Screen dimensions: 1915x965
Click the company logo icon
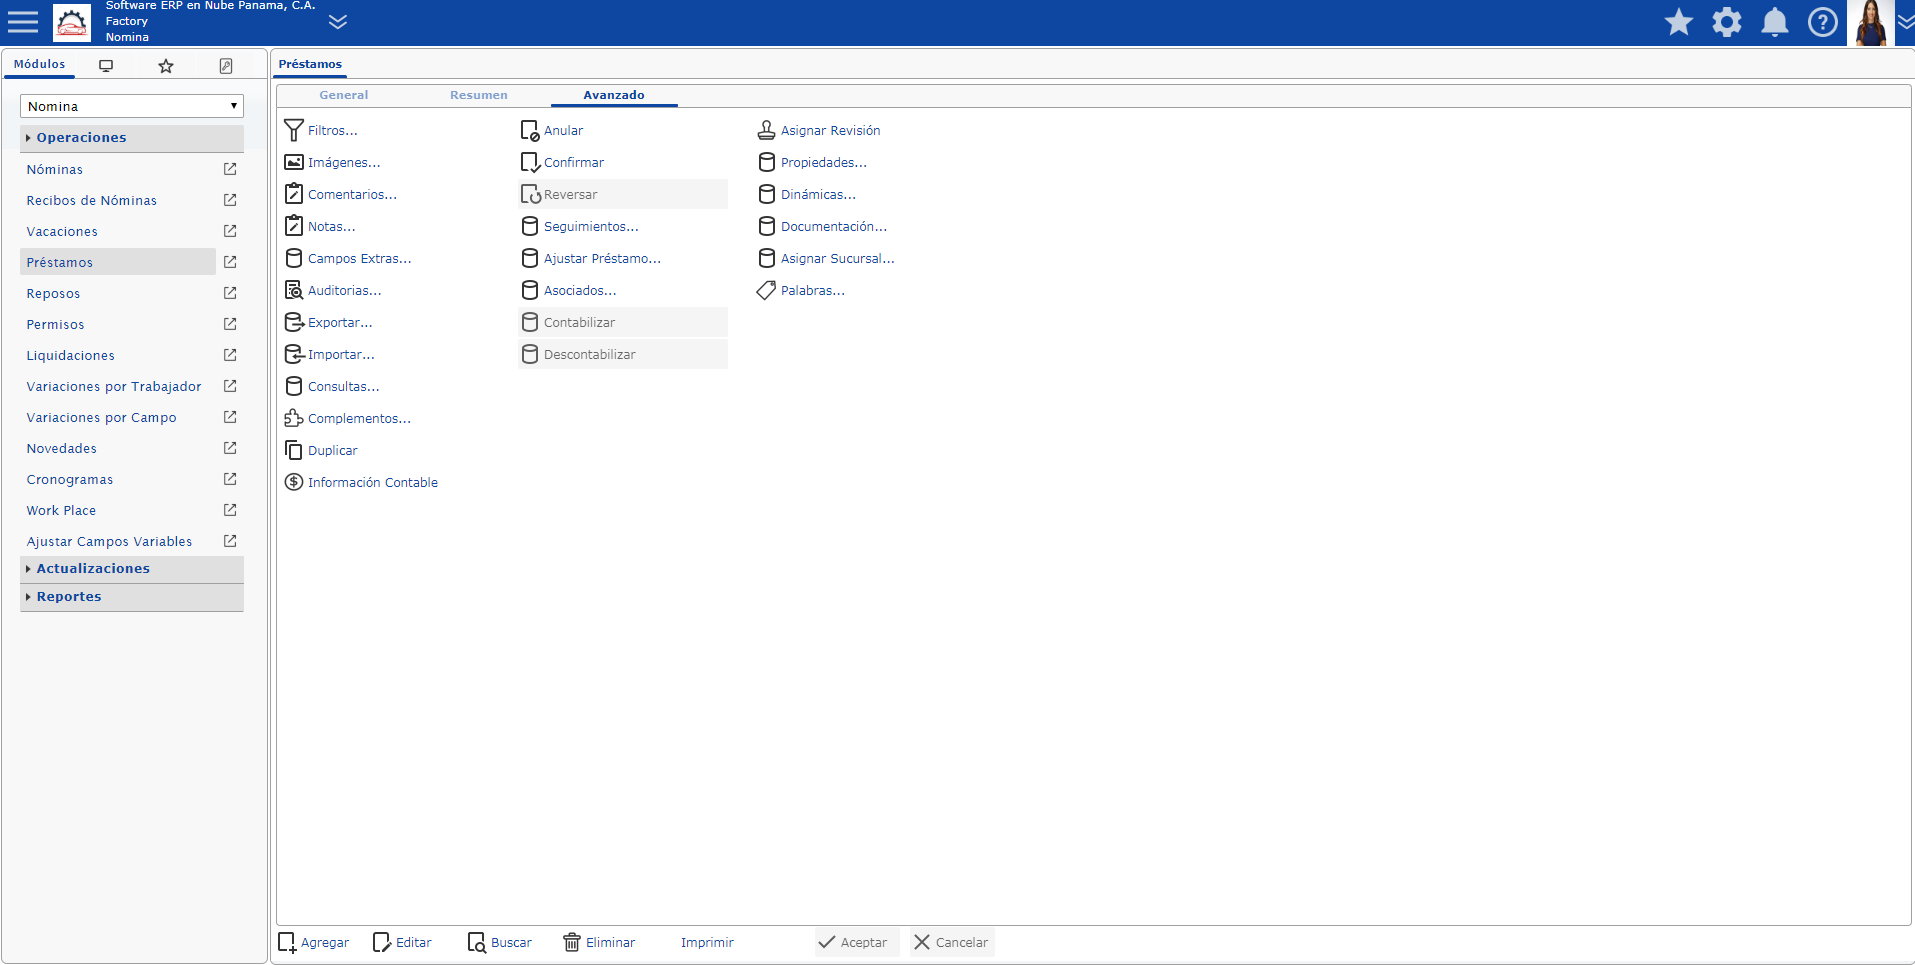coord(72,22)
